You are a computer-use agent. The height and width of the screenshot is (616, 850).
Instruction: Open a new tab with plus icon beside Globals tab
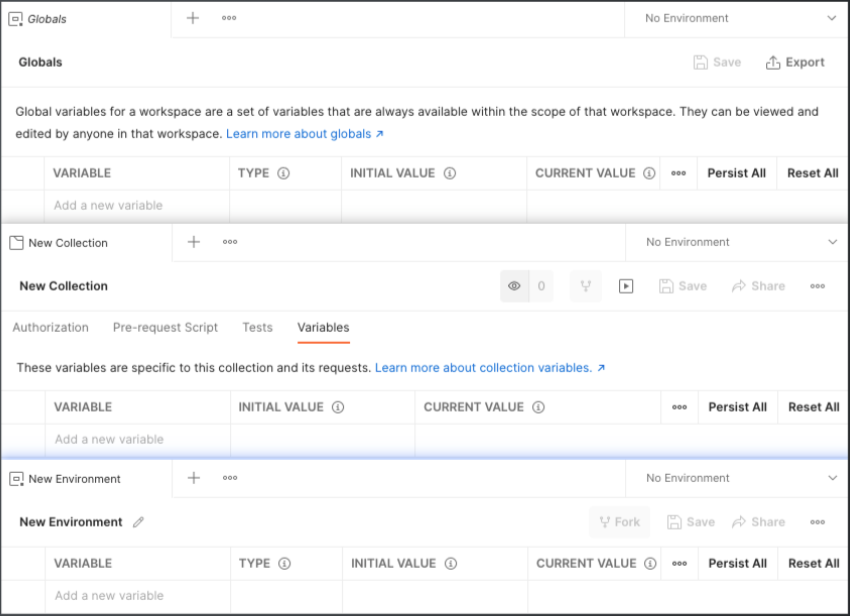pyautogui.click(x=193, y=18)
